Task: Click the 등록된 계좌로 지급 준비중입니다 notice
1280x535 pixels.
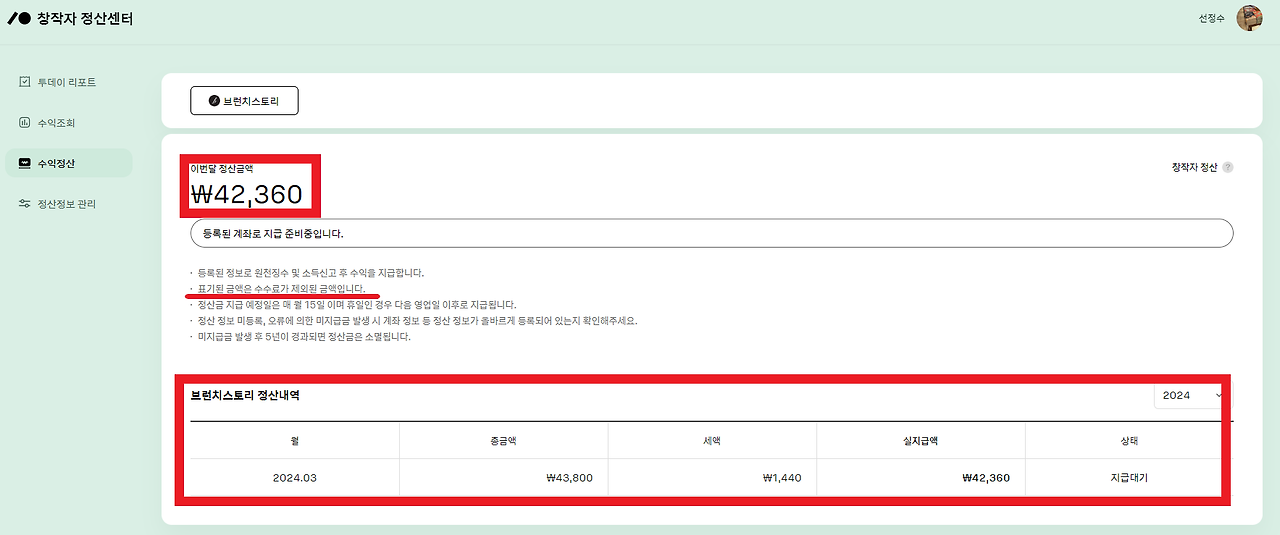Action: 711,233
